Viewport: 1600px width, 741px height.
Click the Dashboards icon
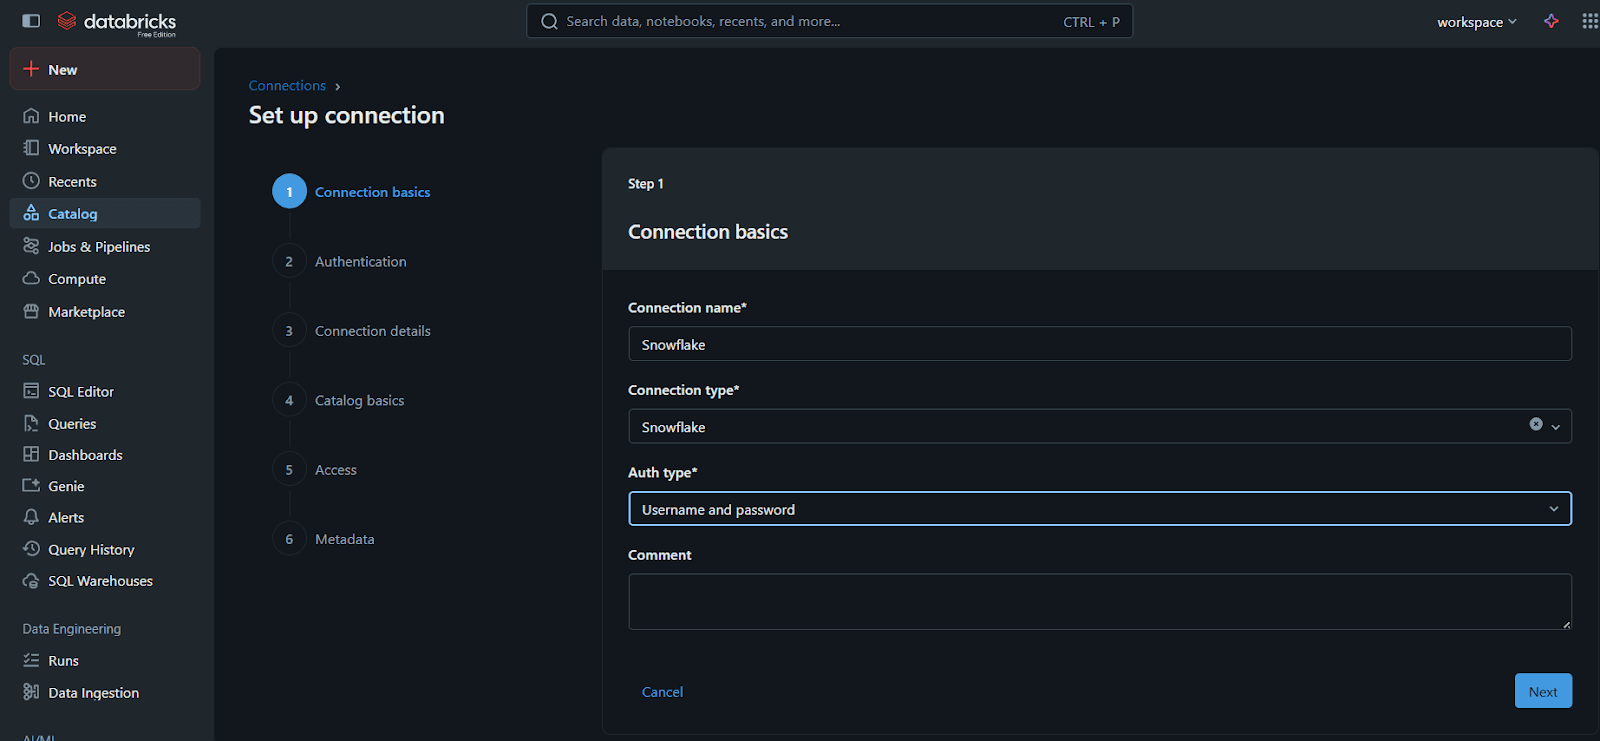[31, 454]
